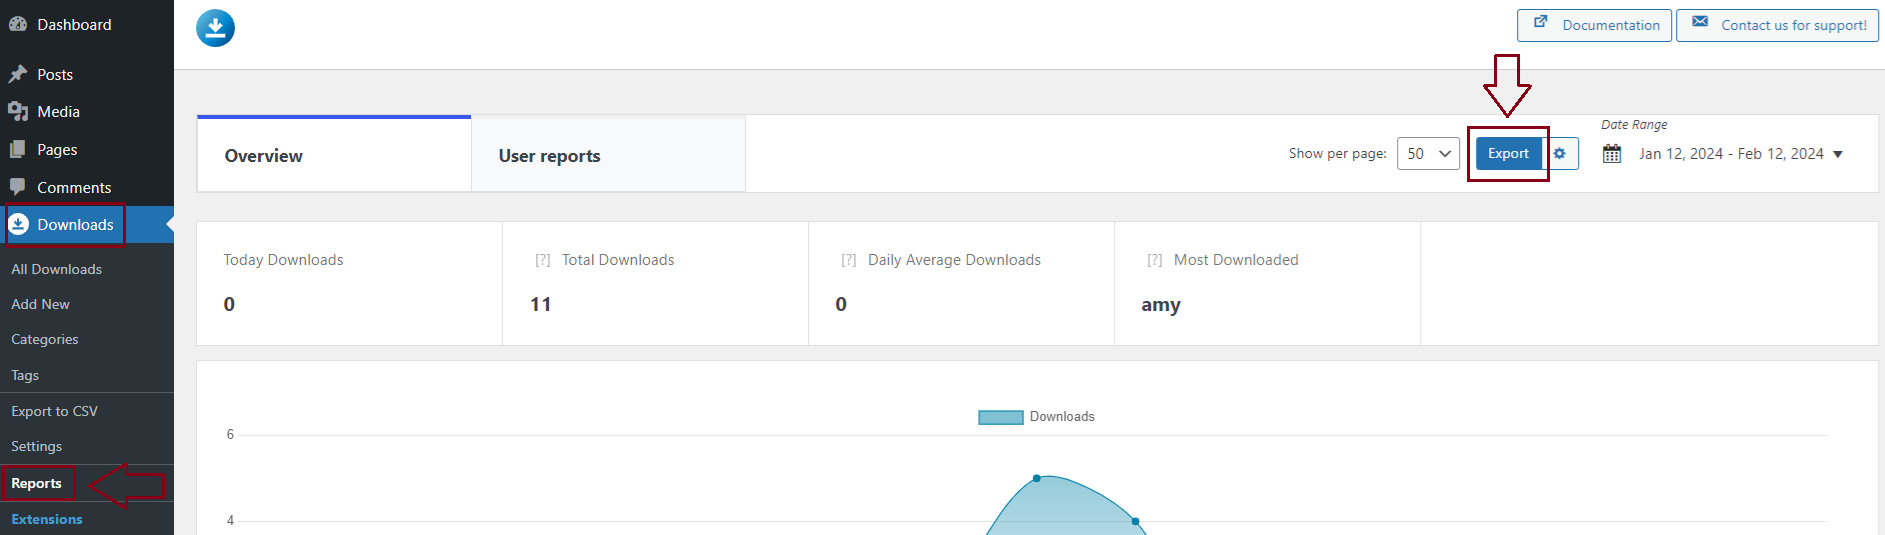The width and height of the screenshot is (1885, 535).
Task: Click the Daily Average Downloads label
Action: [x=954, y=260]
